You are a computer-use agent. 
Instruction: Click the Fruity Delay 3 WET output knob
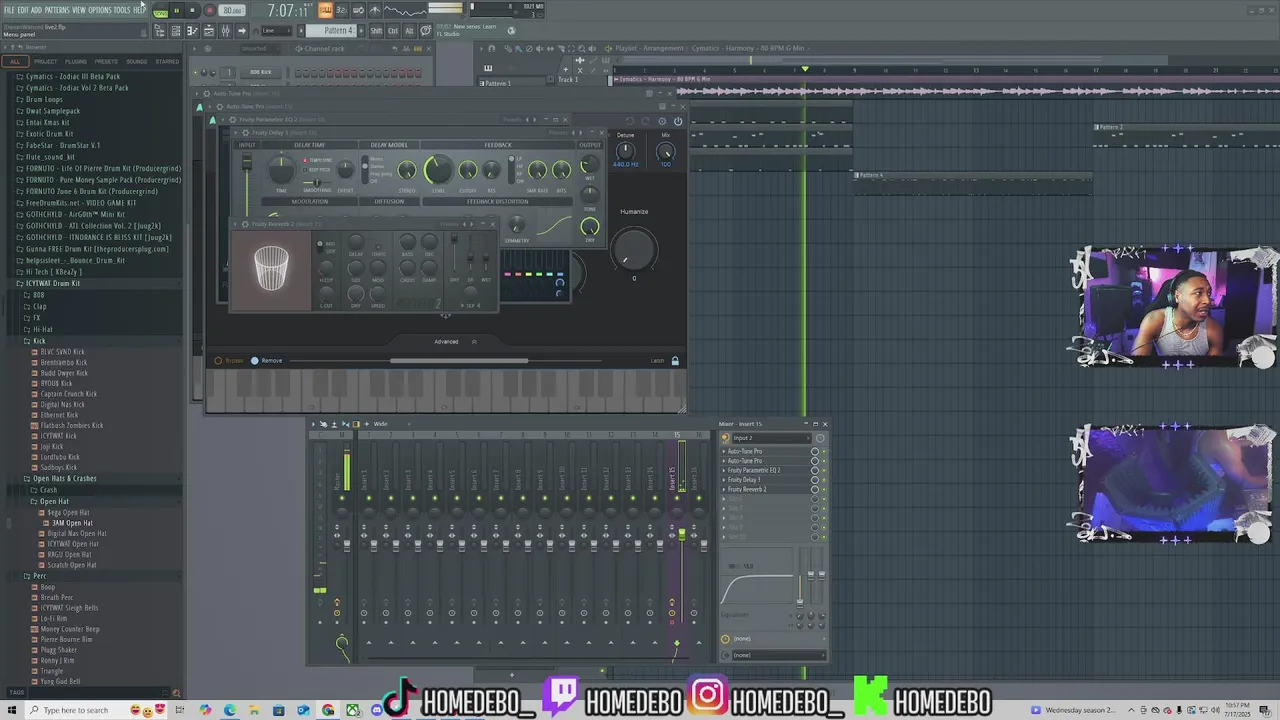[589, 165]
